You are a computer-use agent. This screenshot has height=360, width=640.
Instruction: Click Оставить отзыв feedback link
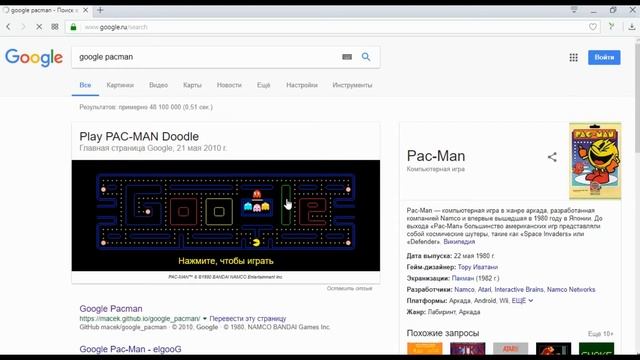tap(349, 288)
